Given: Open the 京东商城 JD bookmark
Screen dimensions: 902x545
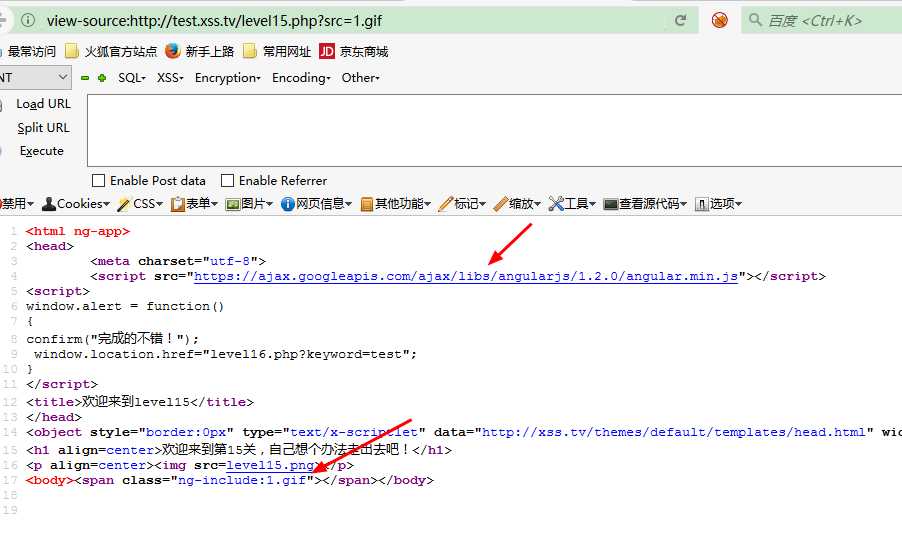Looking at the screenshot, I should 354,52.
